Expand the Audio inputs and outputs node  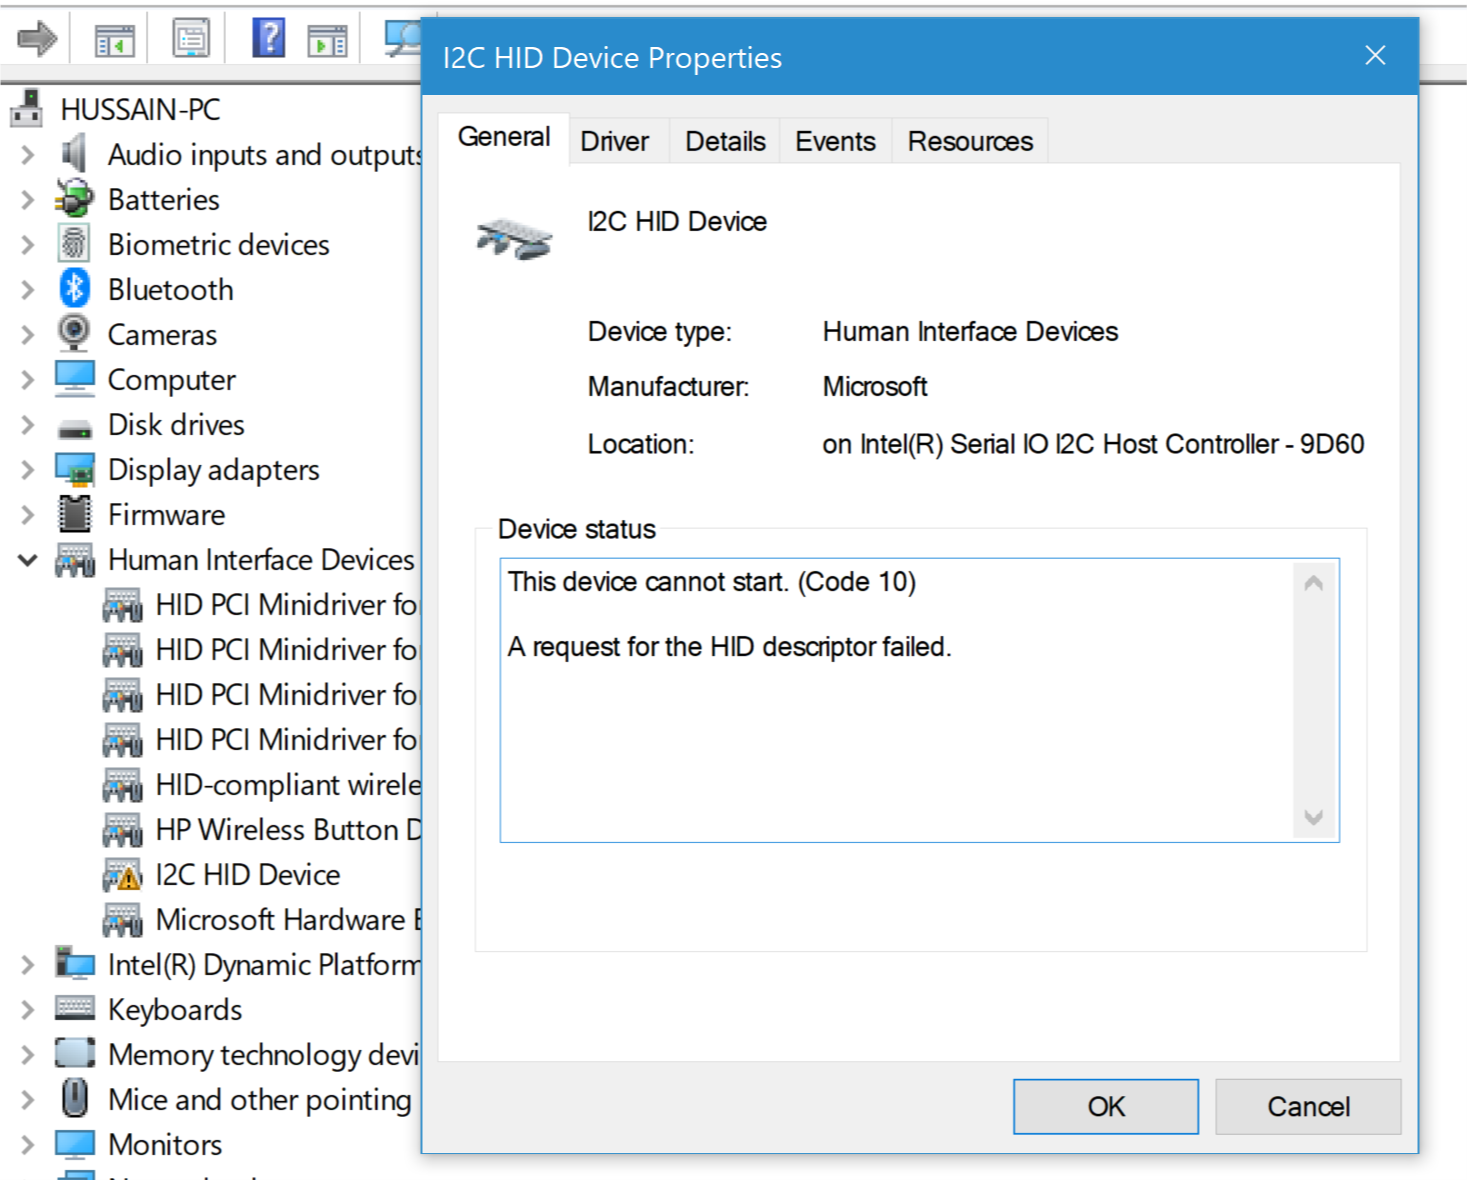click(x=28, y=155)
